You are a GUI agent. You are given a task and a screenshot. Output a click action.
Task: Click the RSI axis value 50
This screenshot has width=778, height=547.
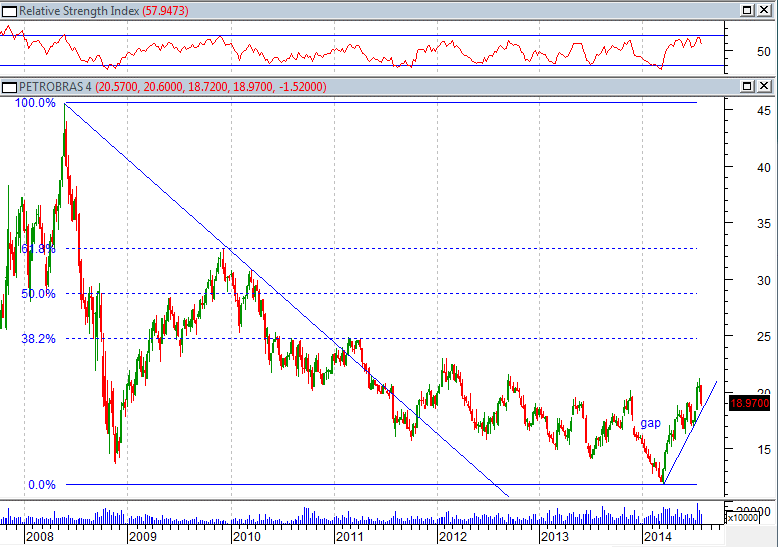click(764, 51)
